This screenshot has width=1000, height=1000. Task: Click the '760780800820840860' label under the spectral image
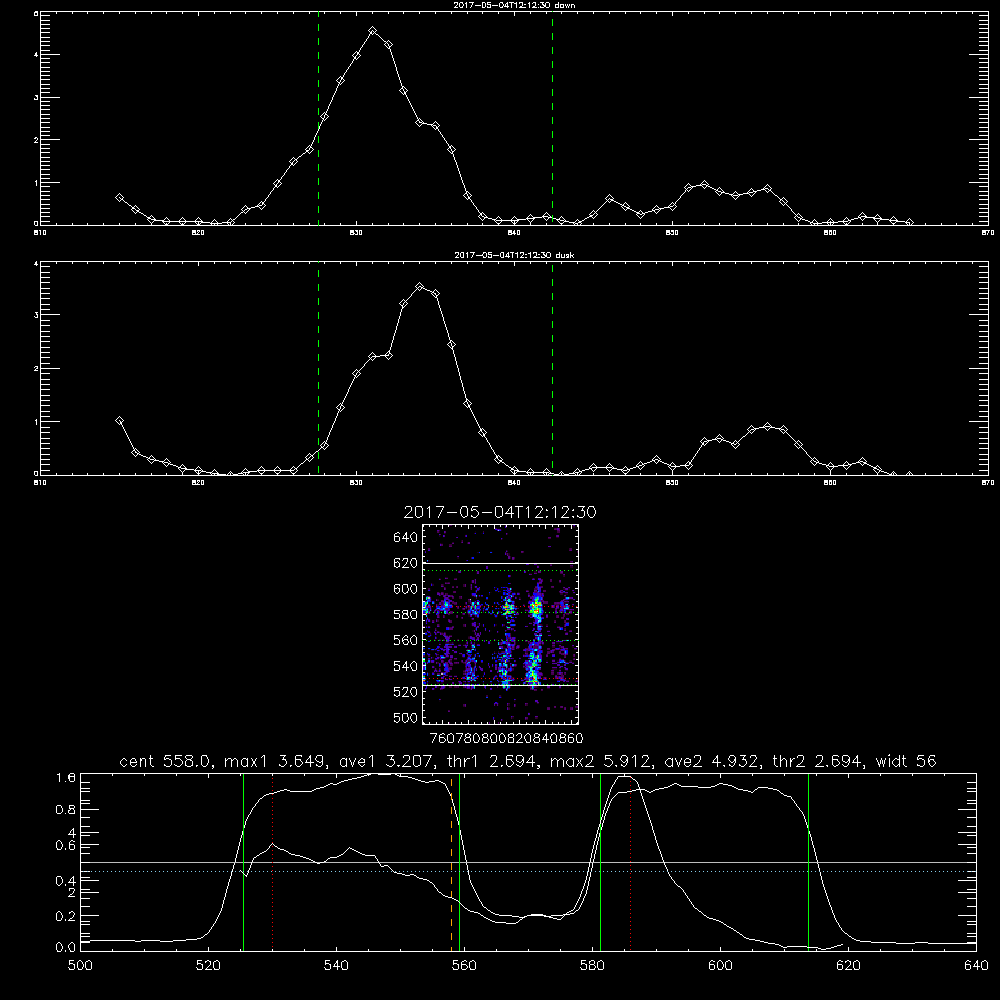point(507,738)
